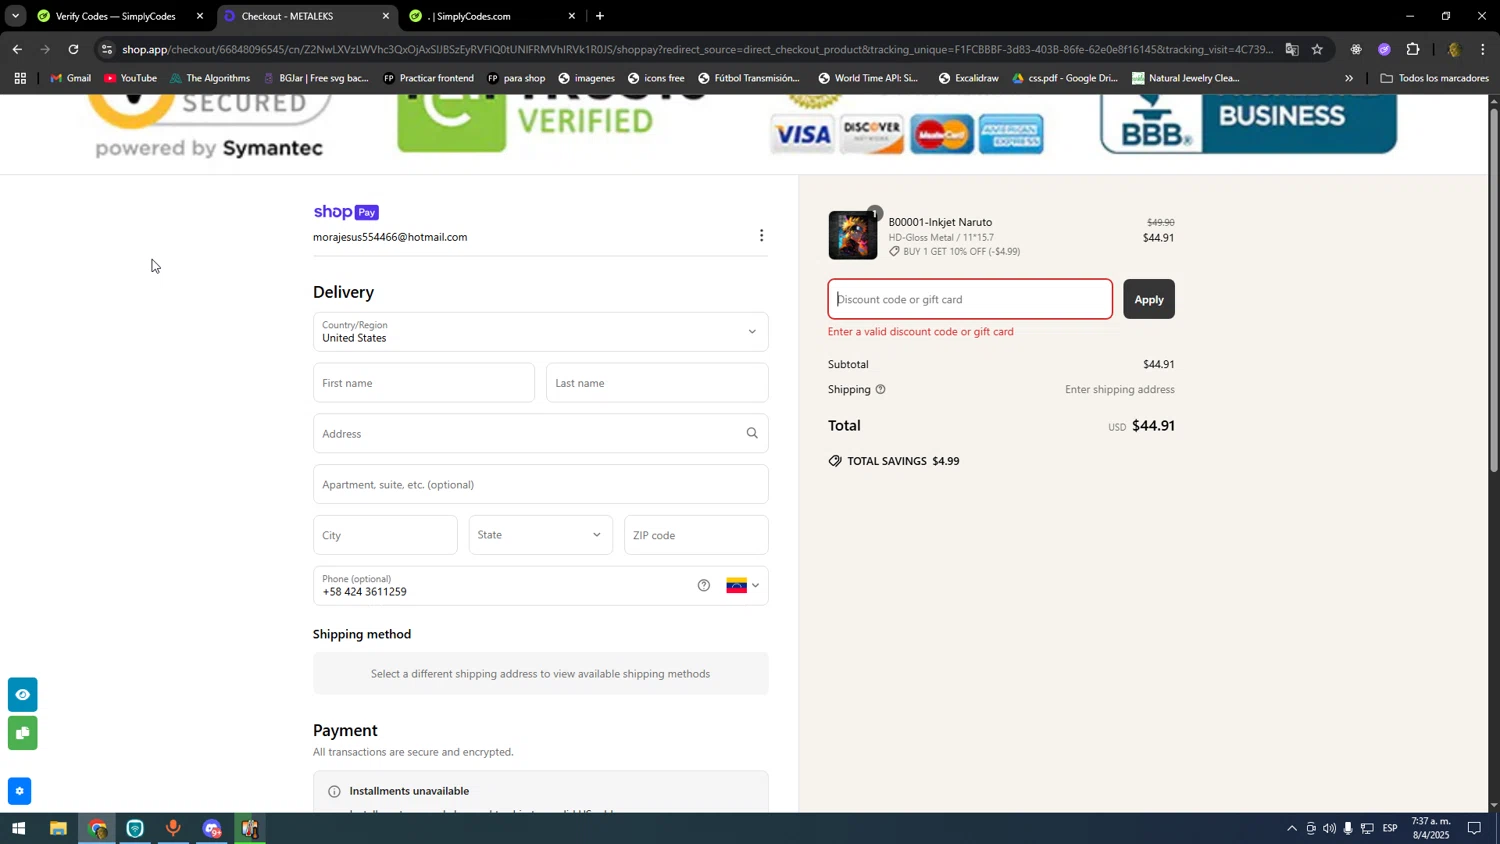Open the Chrome profile avatar
This screenshot has width=1500, height=844.
[x=1454, y=49]
